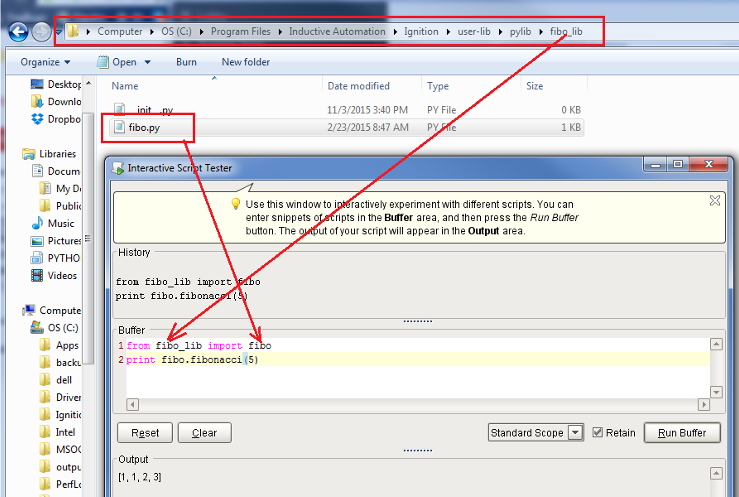Click line 2 of the Buffer code editor
This screenshot has height=497, width=739.
pyautogui.click(x=418, y=360)
